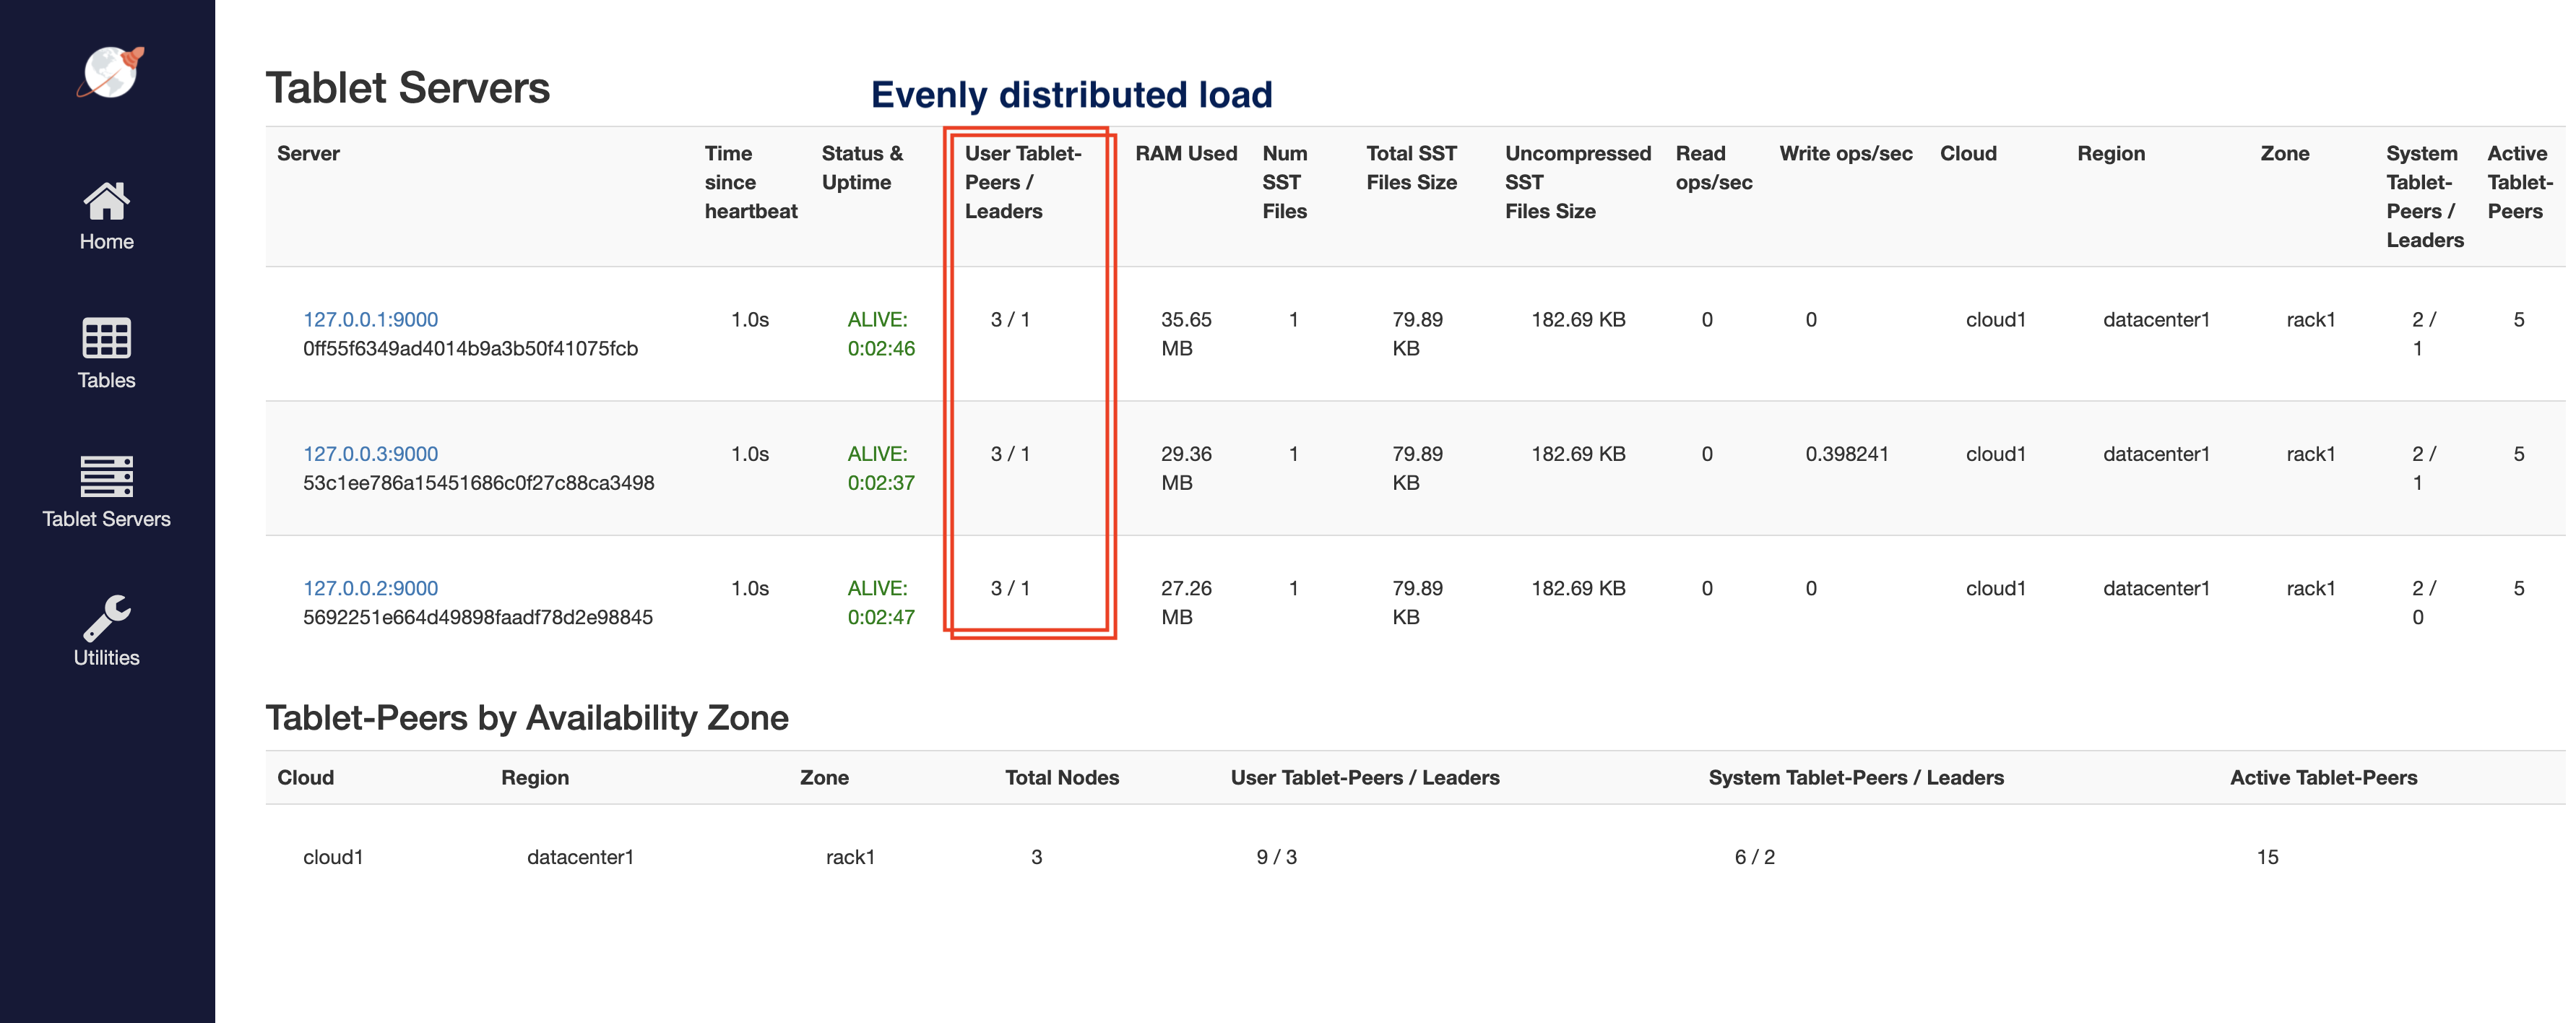Open tablet server link 127.0.0.2:9000
The height and width of the screenshot is (1023, 2576).
(x=370, y=589)
